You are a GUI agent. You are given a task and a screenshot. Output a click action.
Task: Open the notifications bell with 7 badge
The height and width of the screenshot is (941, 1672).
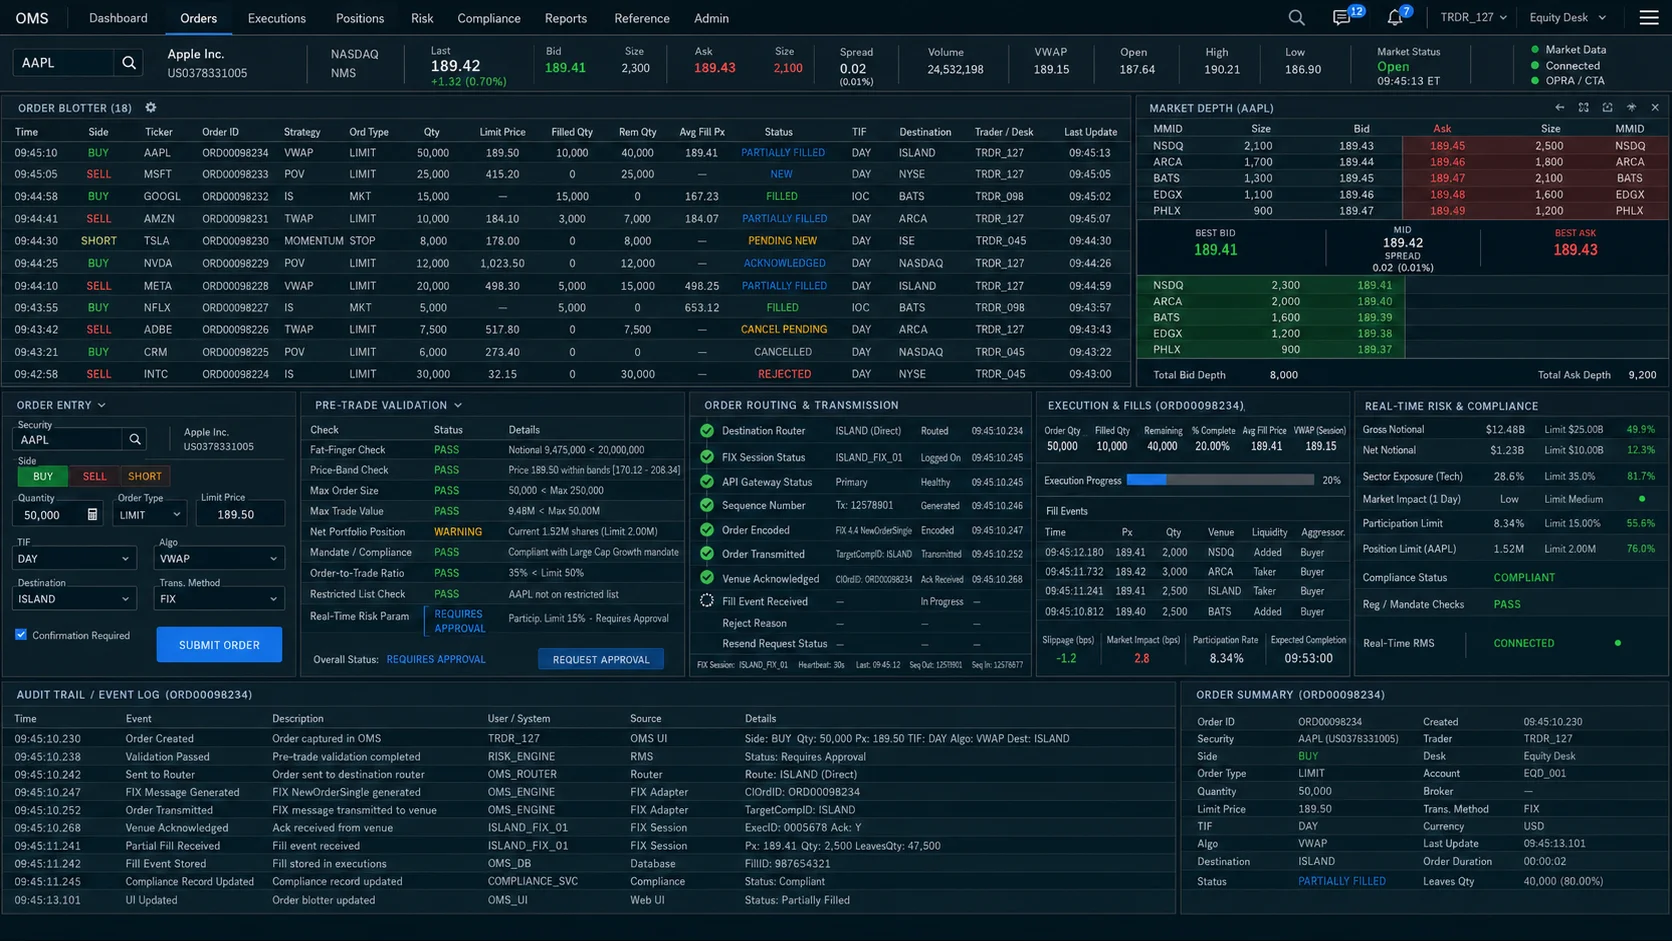coord(1395,18)
